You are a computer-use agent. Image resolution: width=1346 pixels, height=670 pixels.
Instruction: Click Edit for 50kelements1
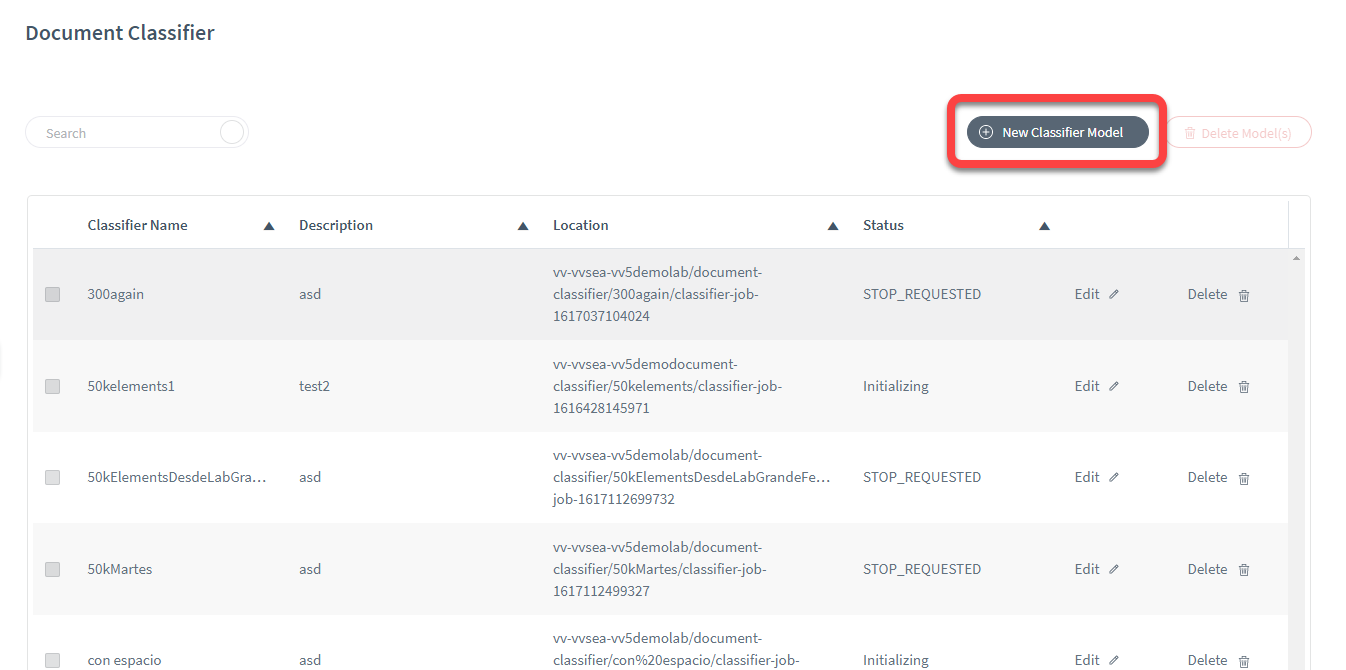pos(1087,386)
